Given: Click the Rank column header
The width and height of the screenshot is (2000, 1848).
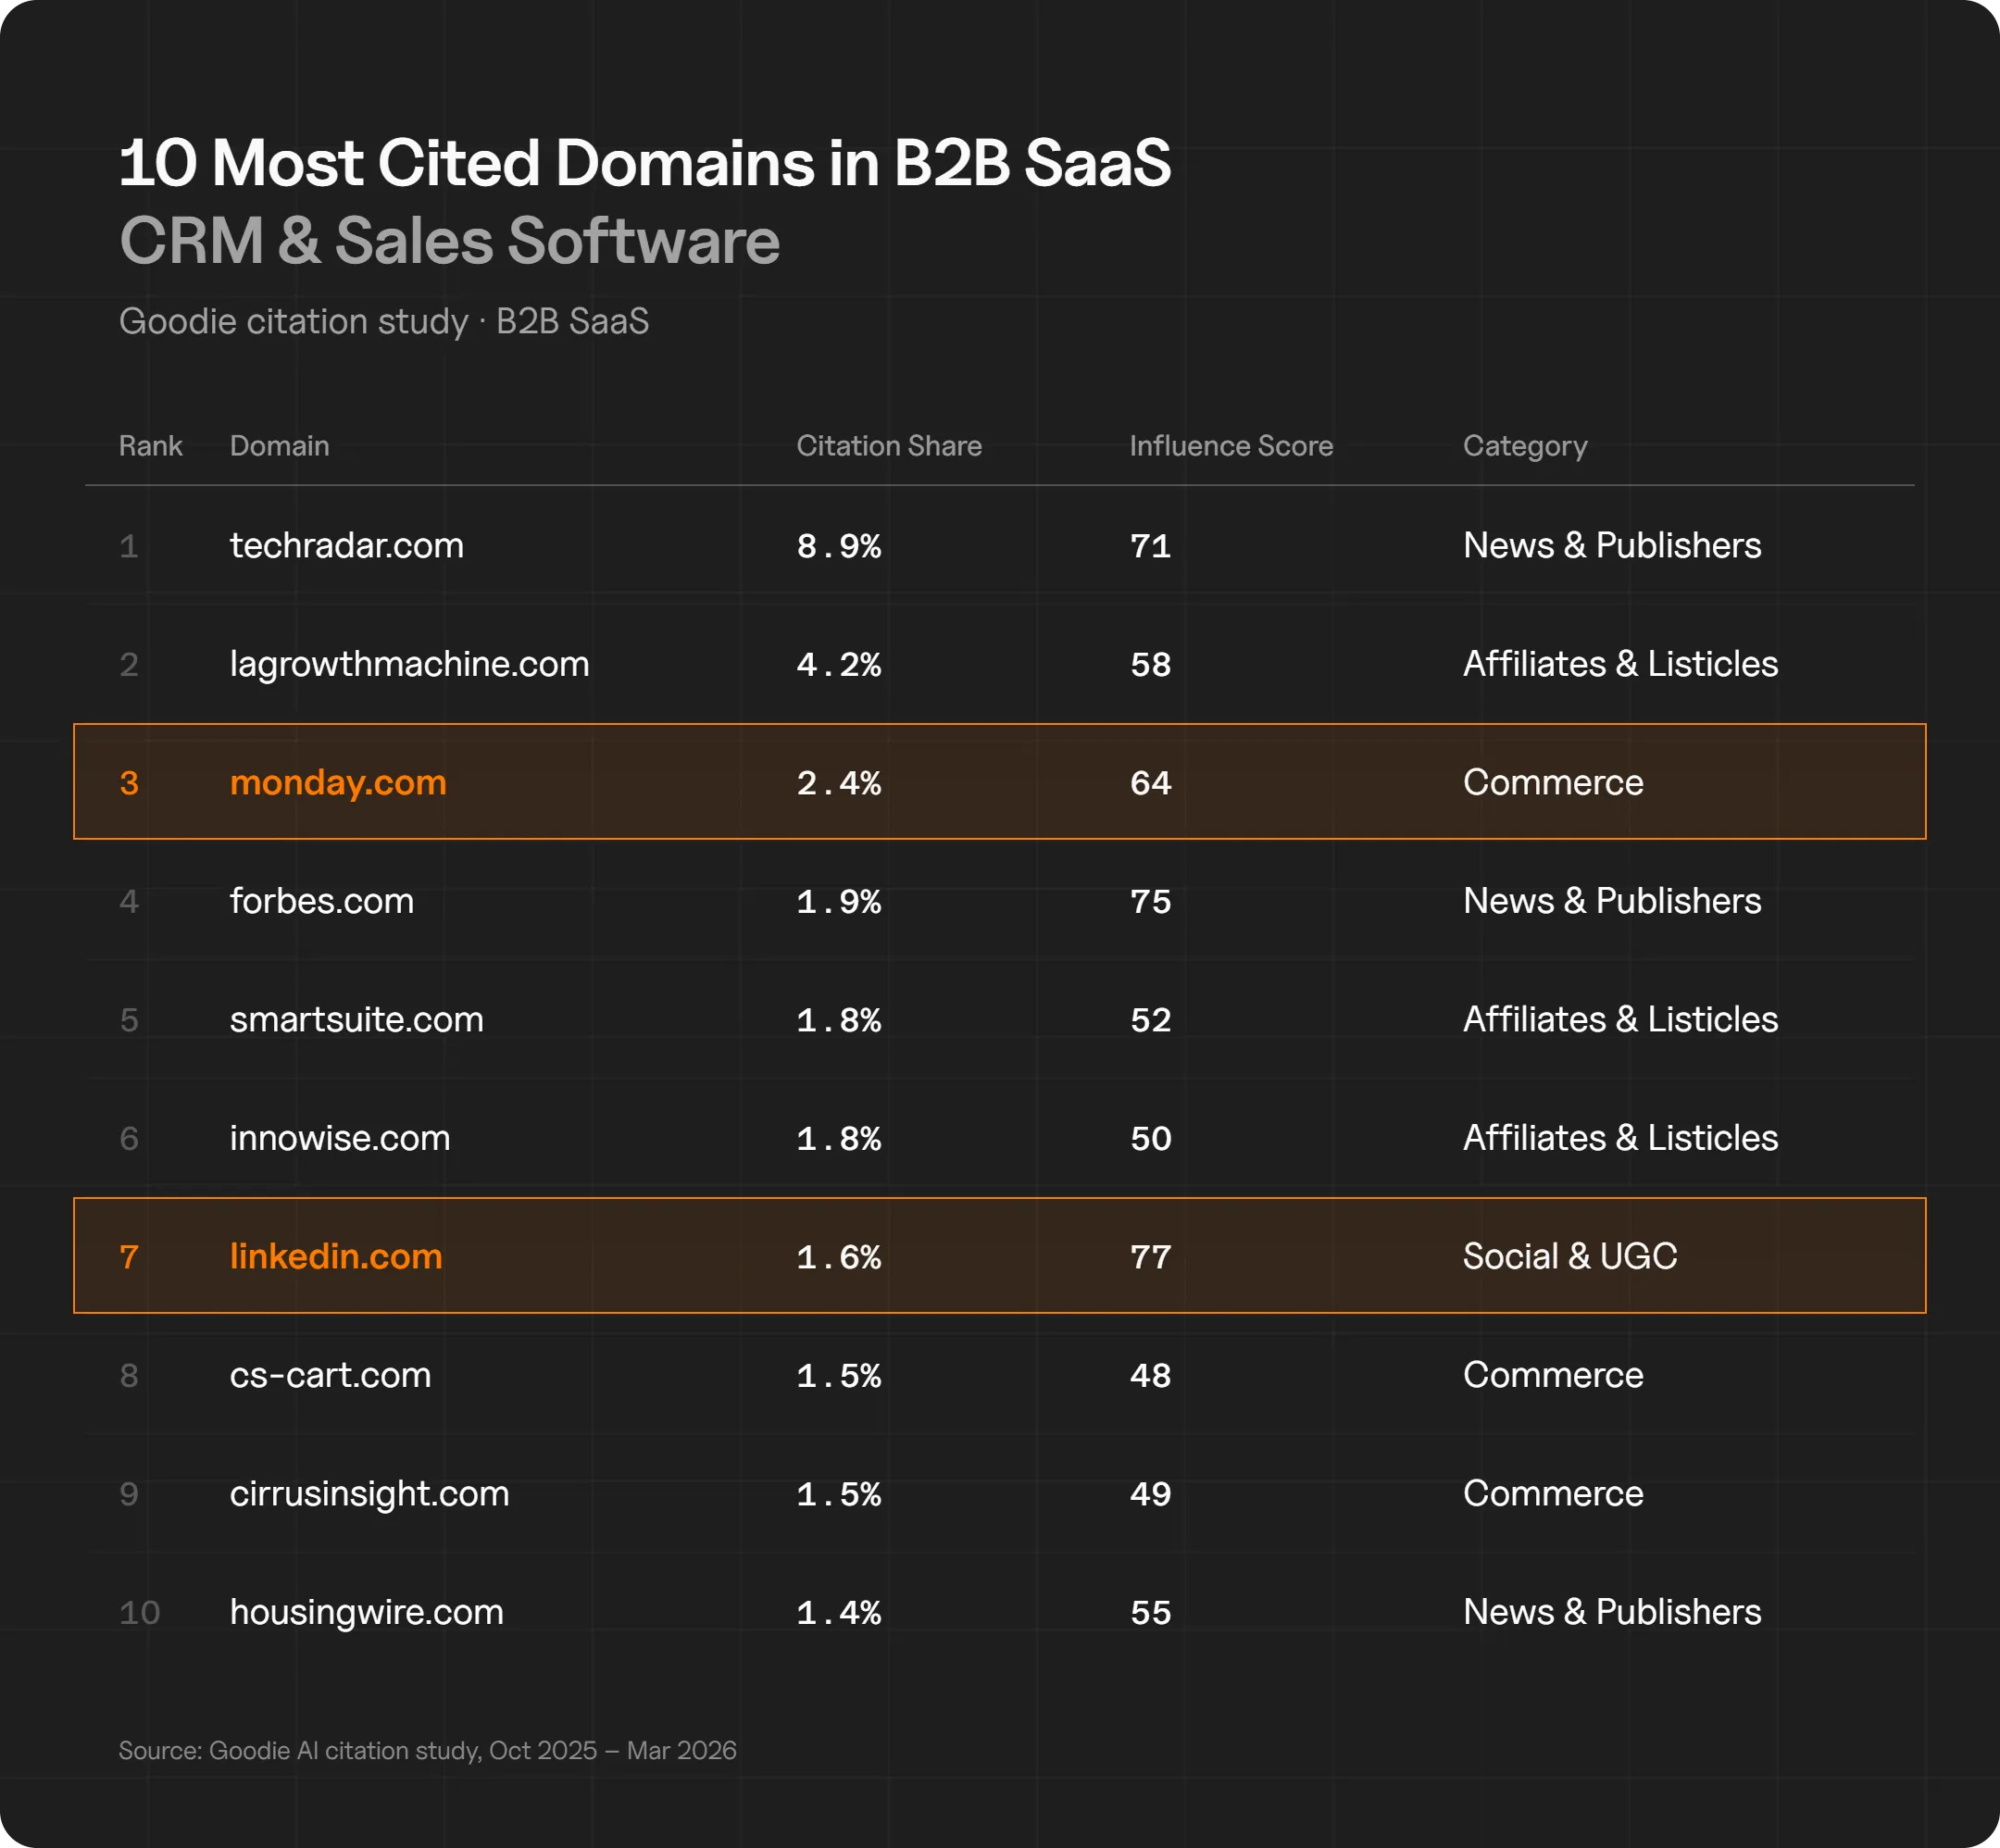Looking at the screenshot, I should click(x=150, y=446).
